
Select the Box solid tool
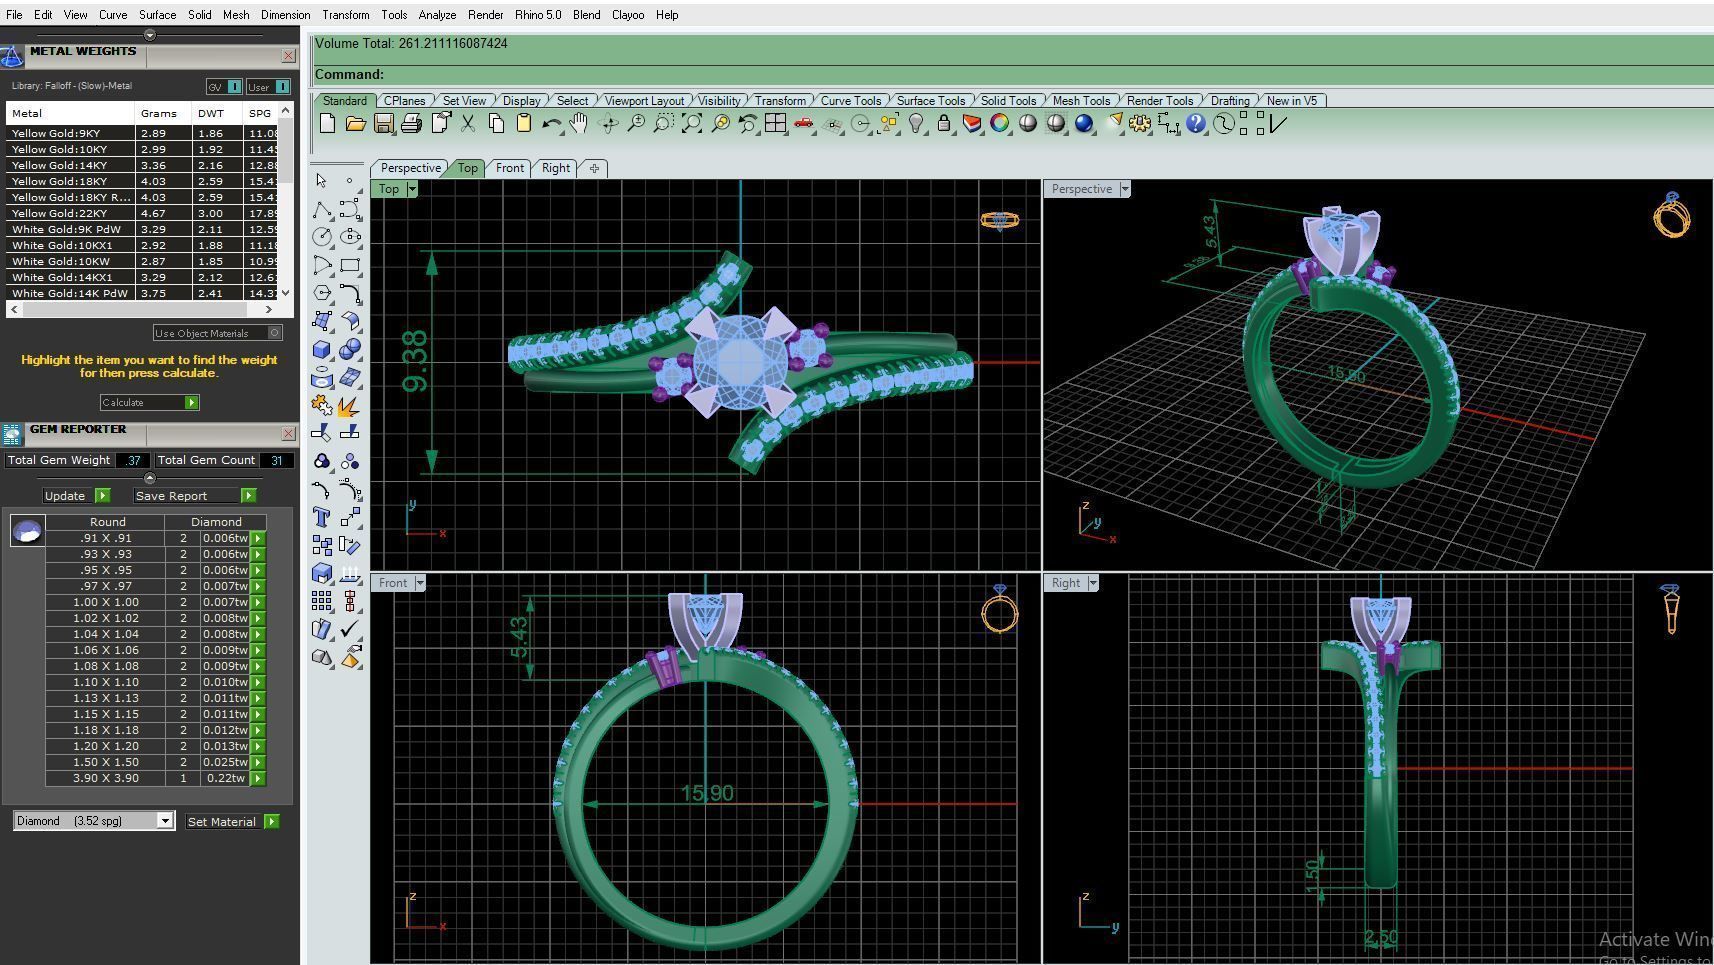point(322,350)
